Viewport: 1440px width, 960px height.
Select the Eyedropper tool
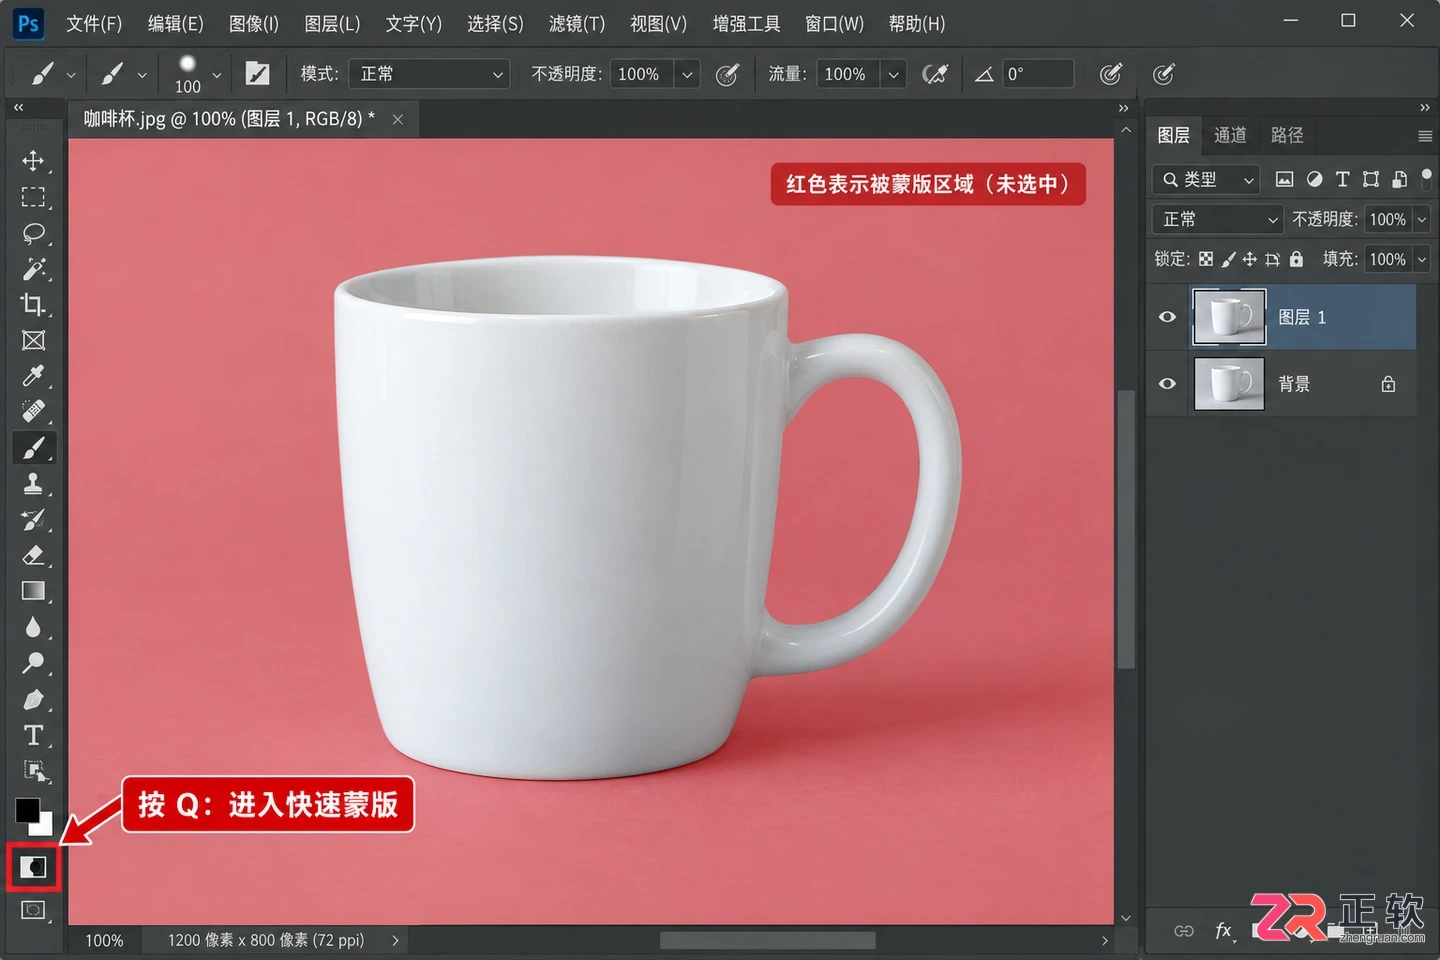(33, 376)
